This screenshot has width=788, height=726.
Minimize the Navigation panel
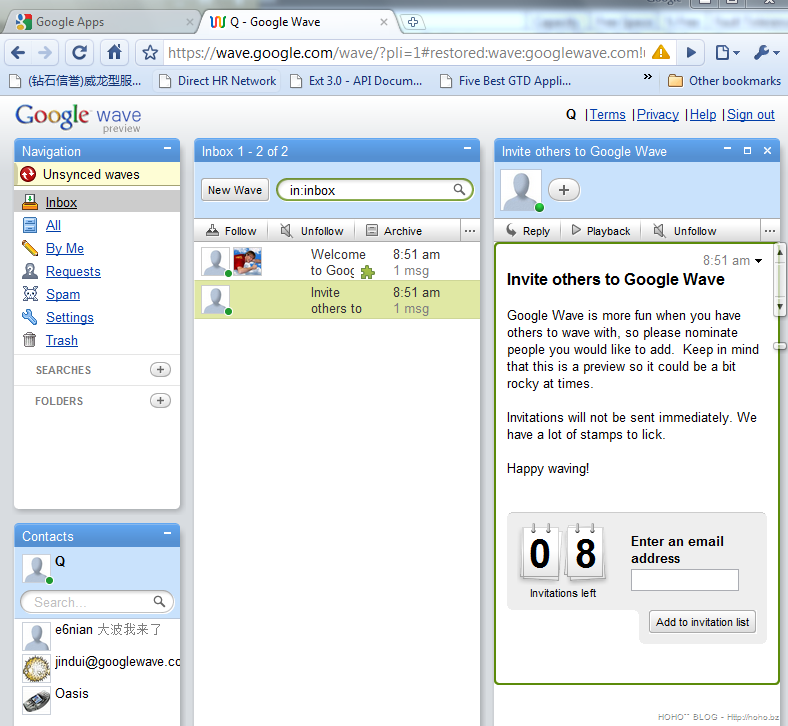(x=167, y=149)
